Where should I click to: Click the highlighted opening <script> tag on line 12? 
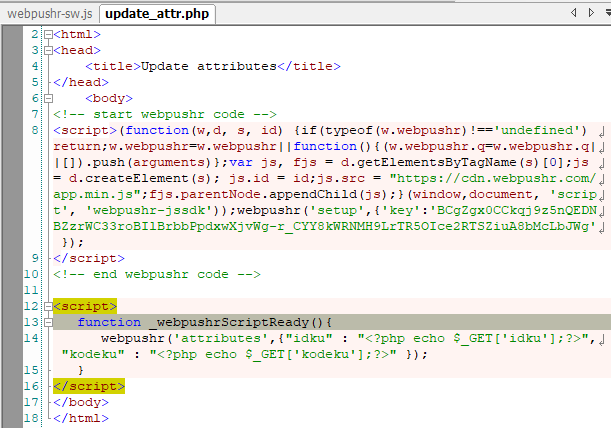click(85, 306)
